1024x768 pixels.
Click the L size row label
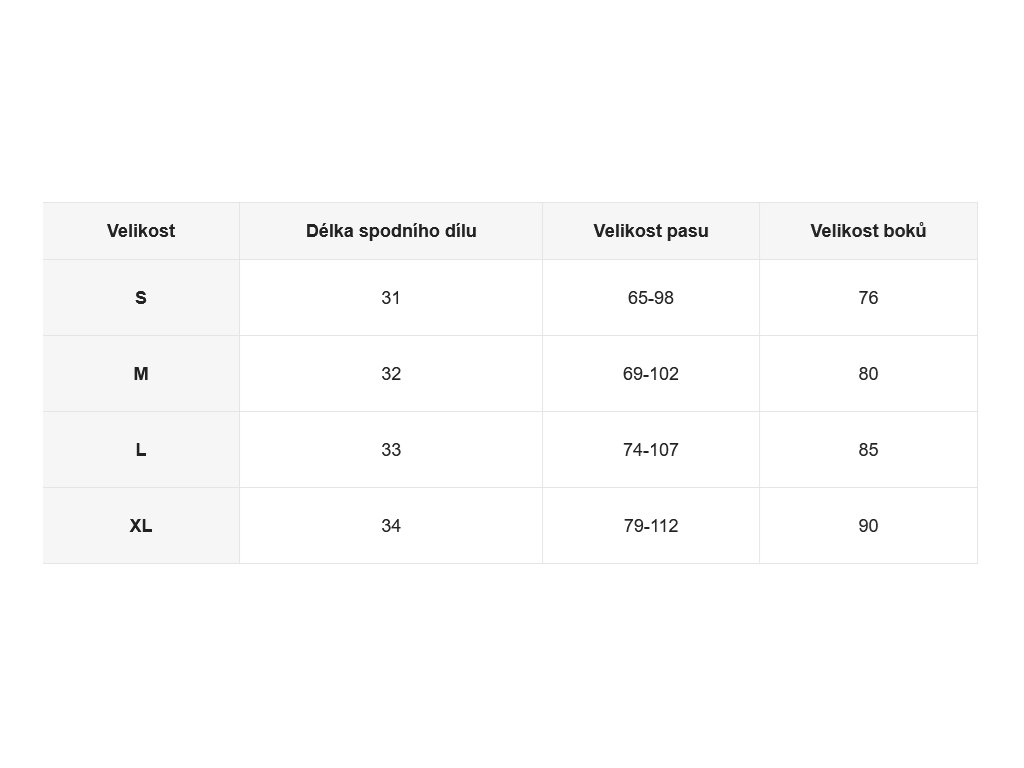[141, 450]
